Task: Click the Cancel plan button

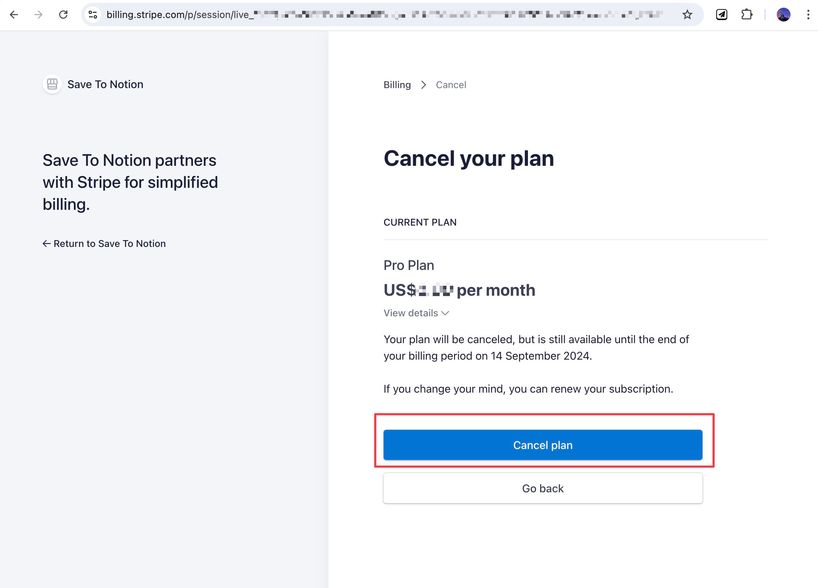Action: pos(542,445)
